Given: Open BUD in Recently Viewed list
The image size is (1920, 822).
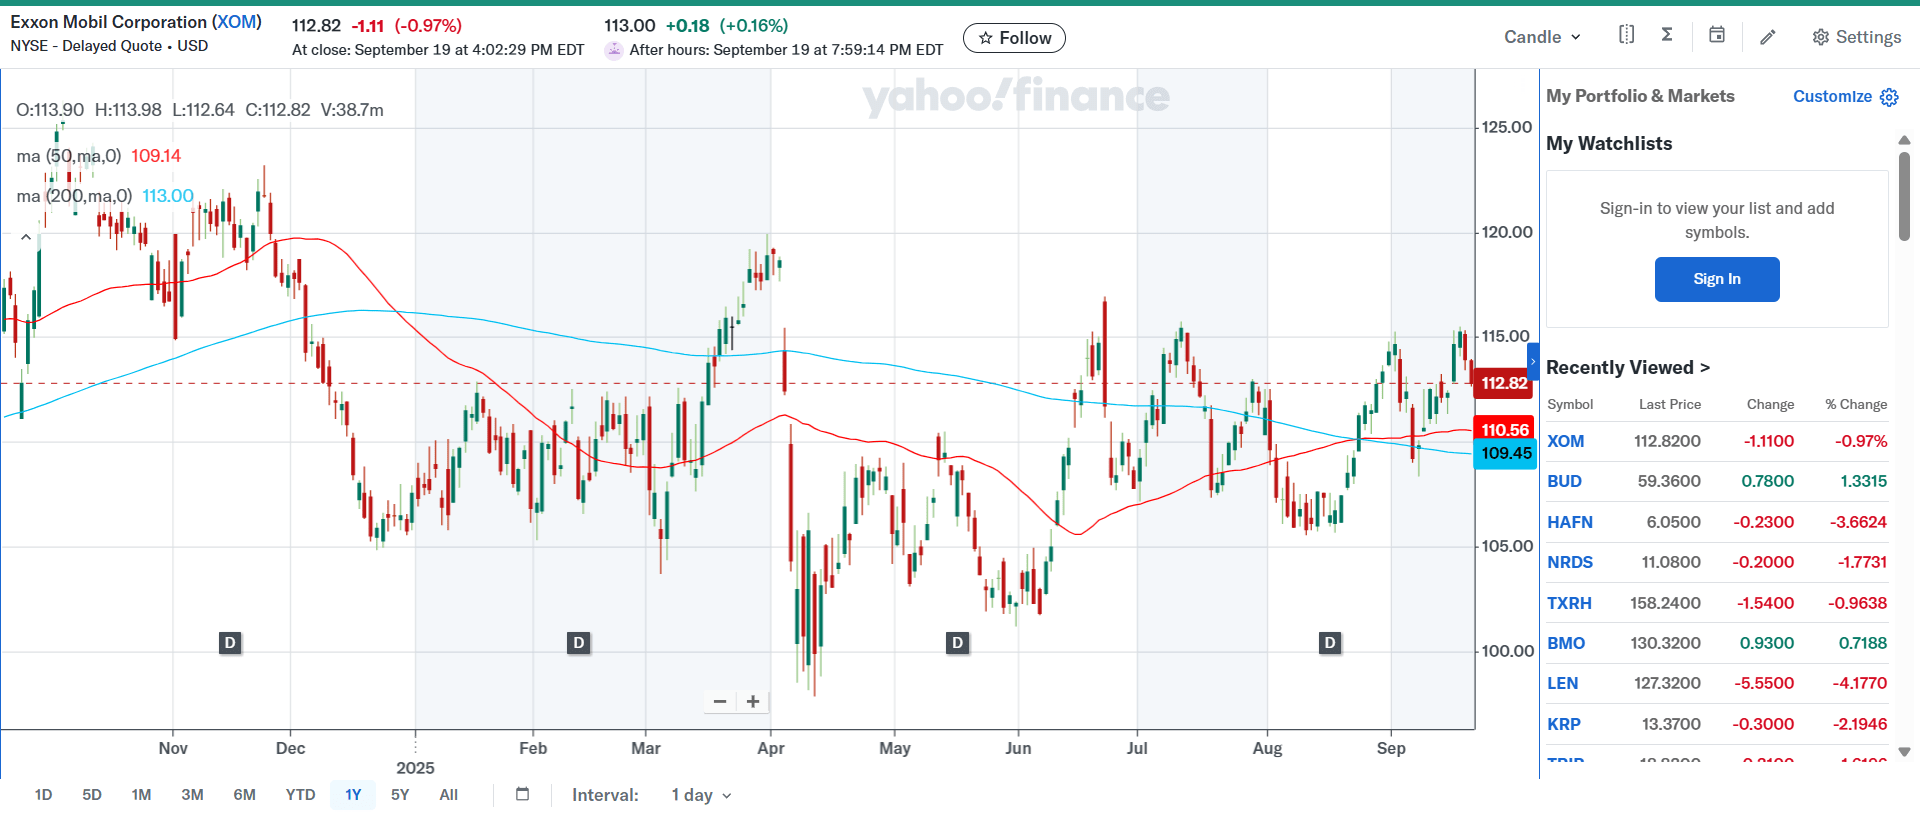Looking at the screenshot, I should tap(1564, 481).
